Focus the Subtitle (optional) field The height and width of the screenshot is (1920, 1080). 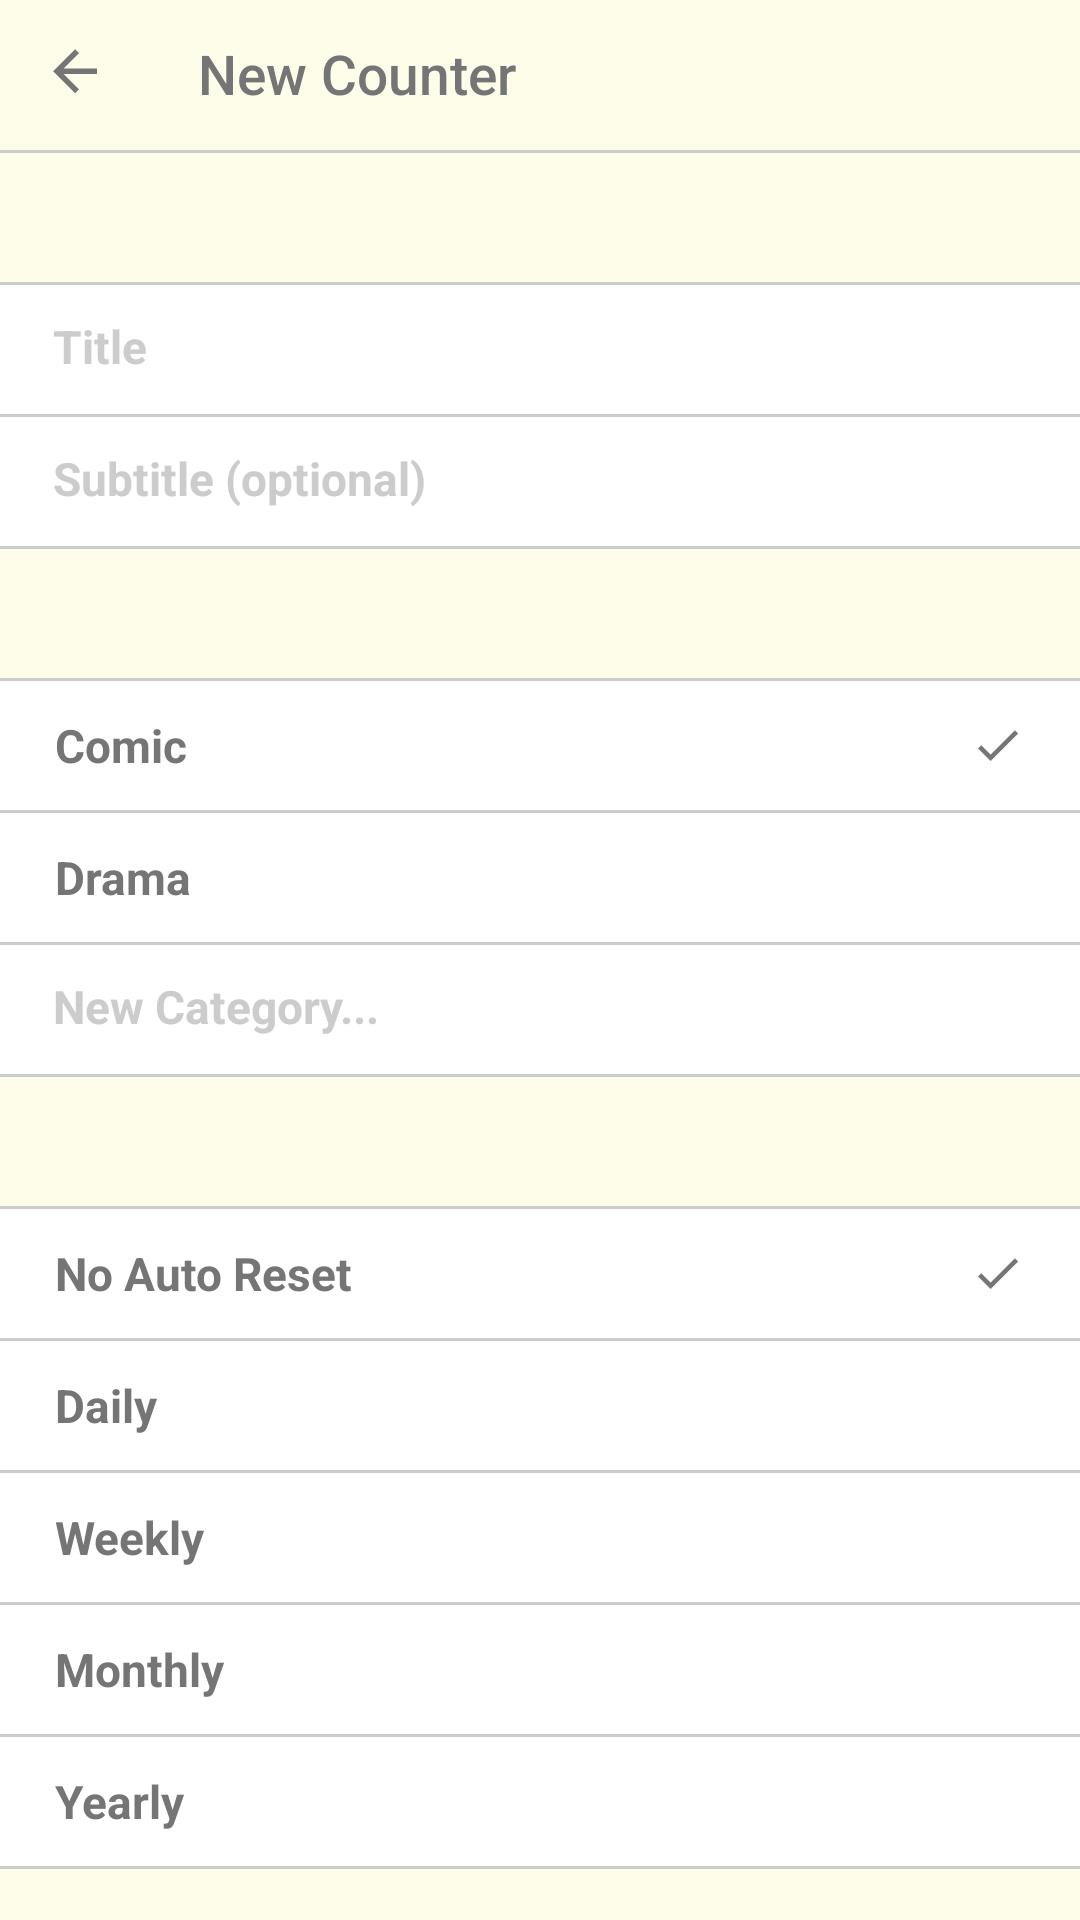tap(540, 482)
